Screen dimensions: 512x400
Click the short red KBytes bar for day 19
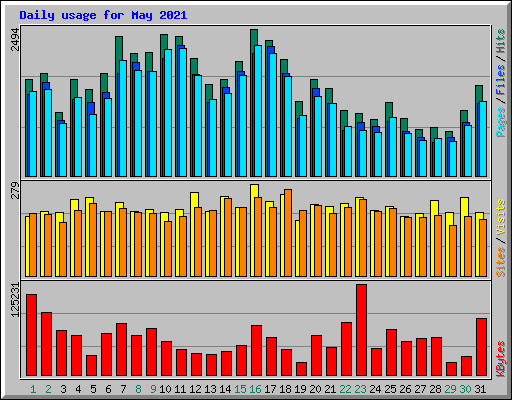(x=302, y=369)
